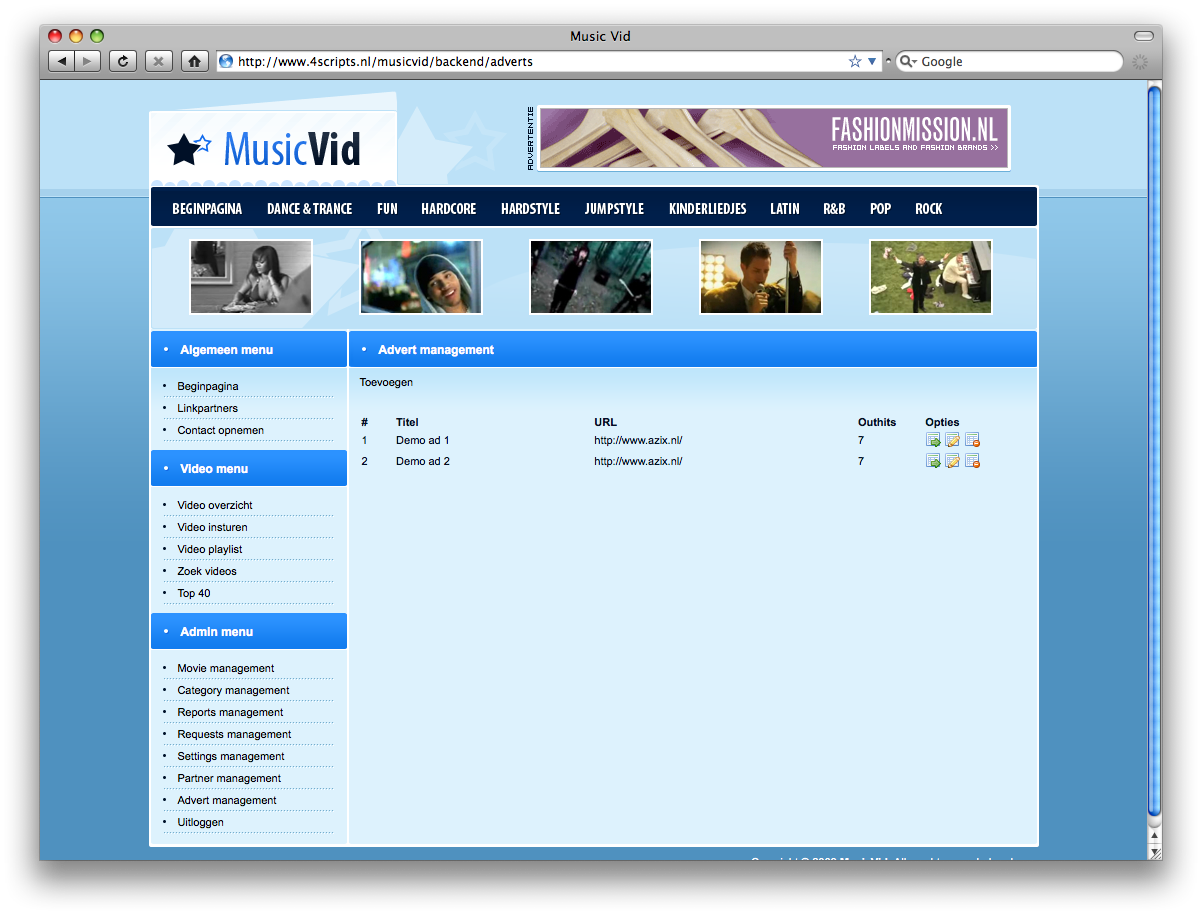Open the address bar history dropdown arrow
Viewport: 1202px width, 915px height.
pyautogui.click(x=872, y=61)
